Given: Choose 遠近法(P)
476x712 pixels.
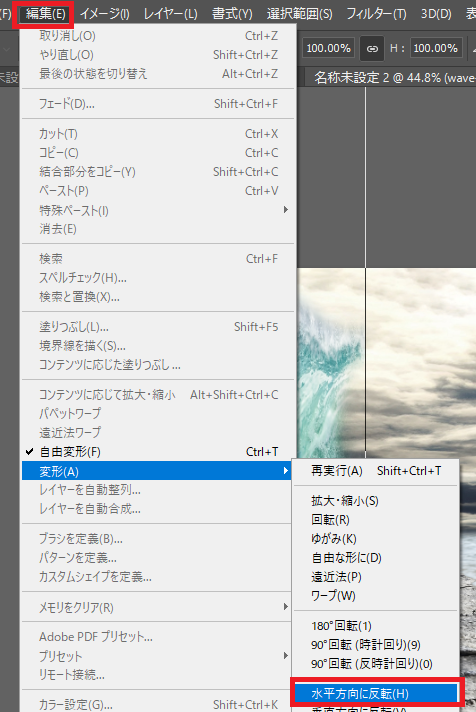Looking at the screenshot, I should 376,577.
